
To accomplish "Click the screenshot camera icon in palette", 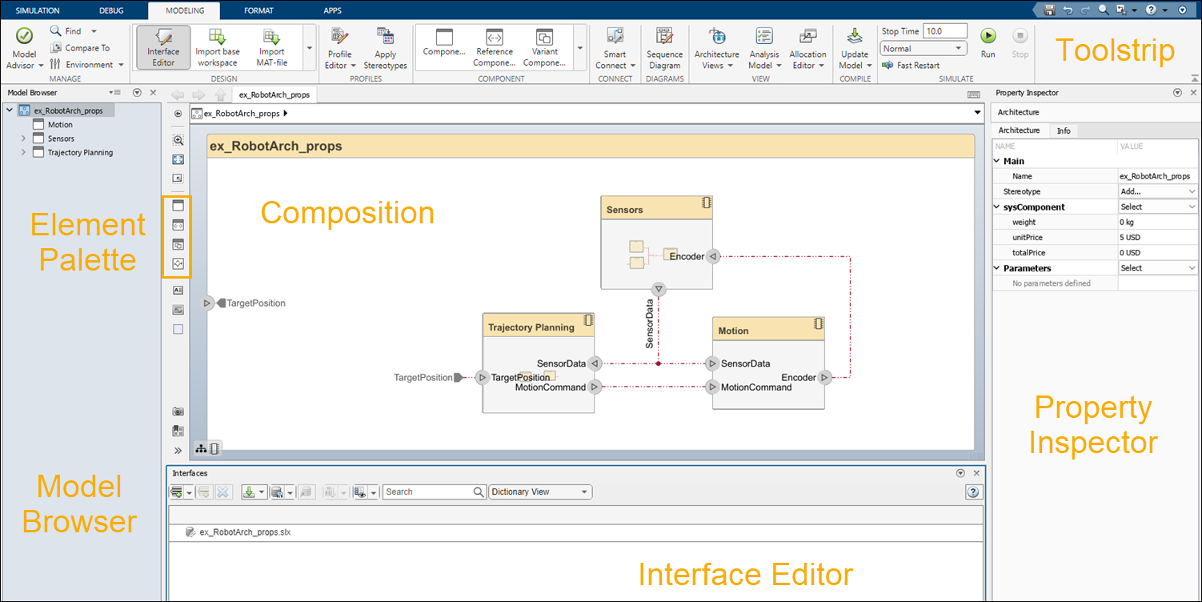I will pos(178,411).
